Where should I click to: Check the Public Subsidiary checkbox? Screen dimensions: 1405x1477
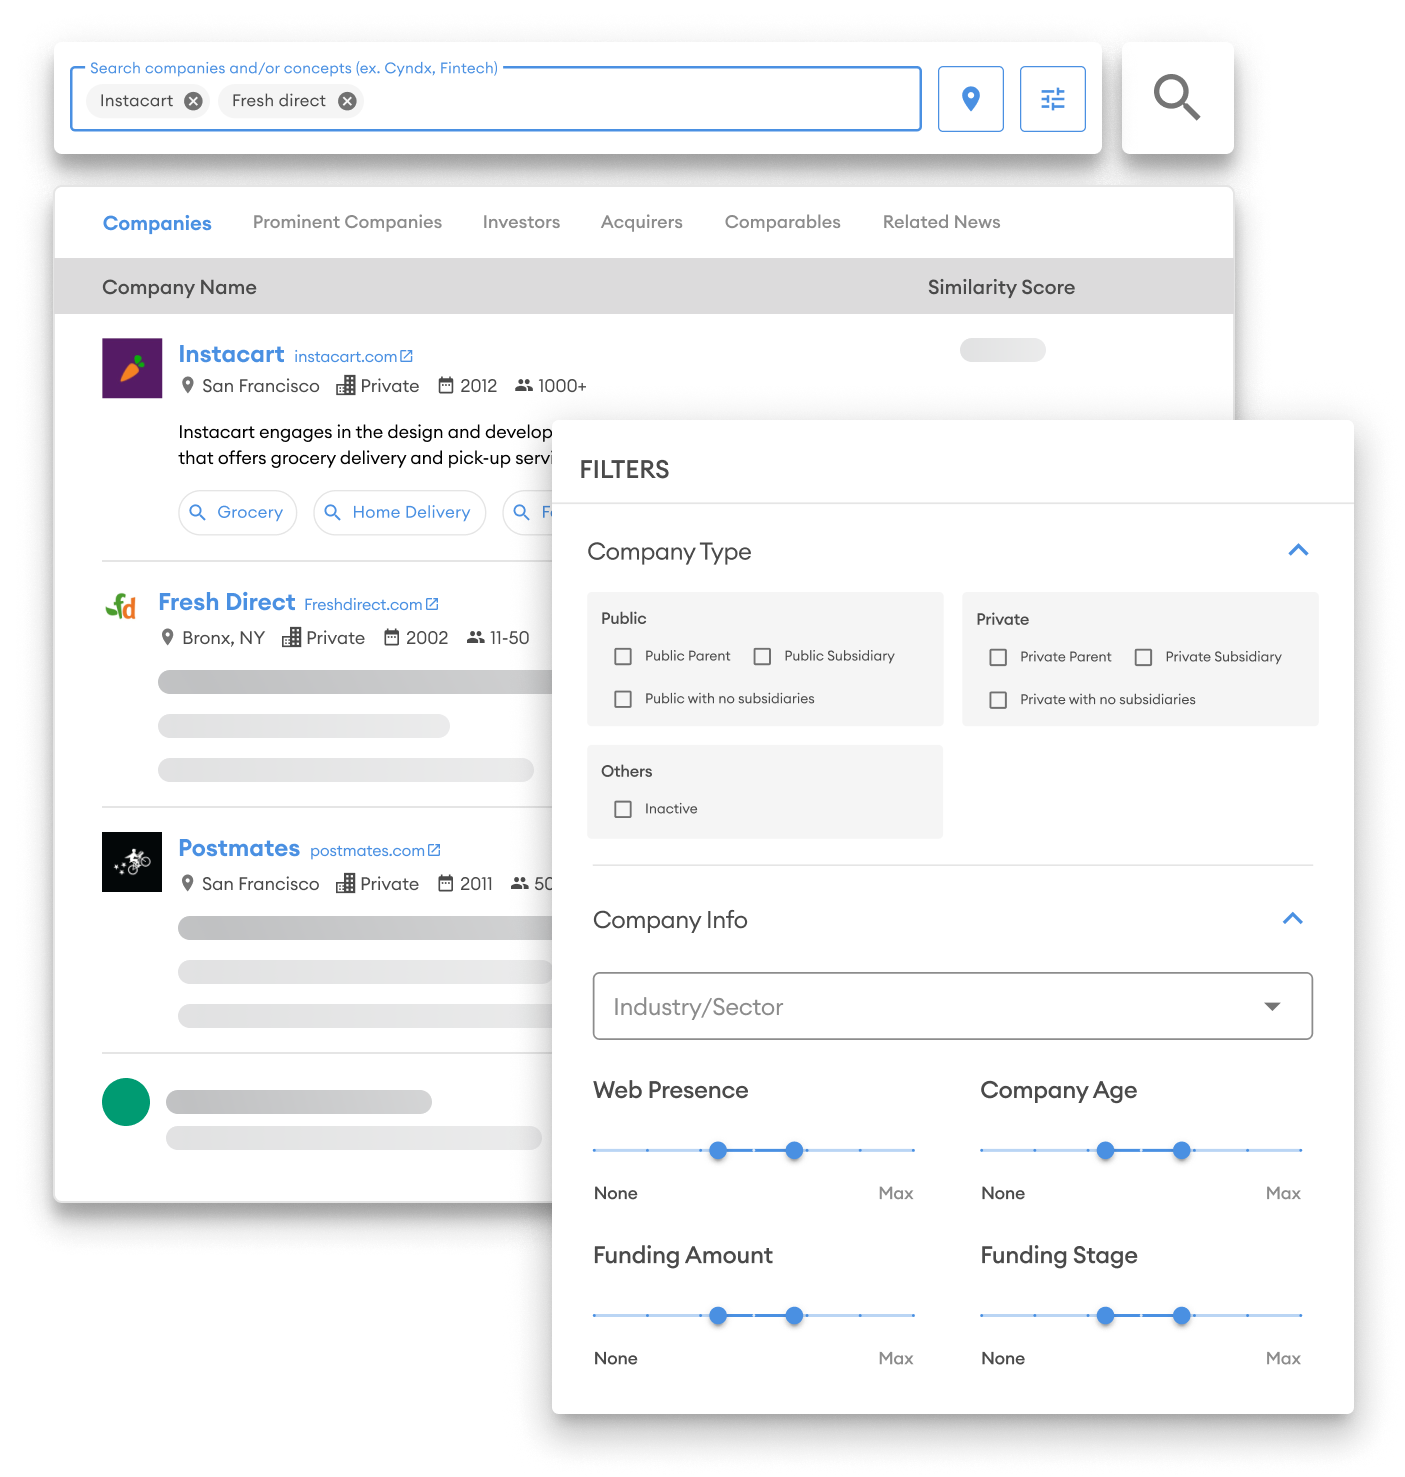tap(762, 656)
